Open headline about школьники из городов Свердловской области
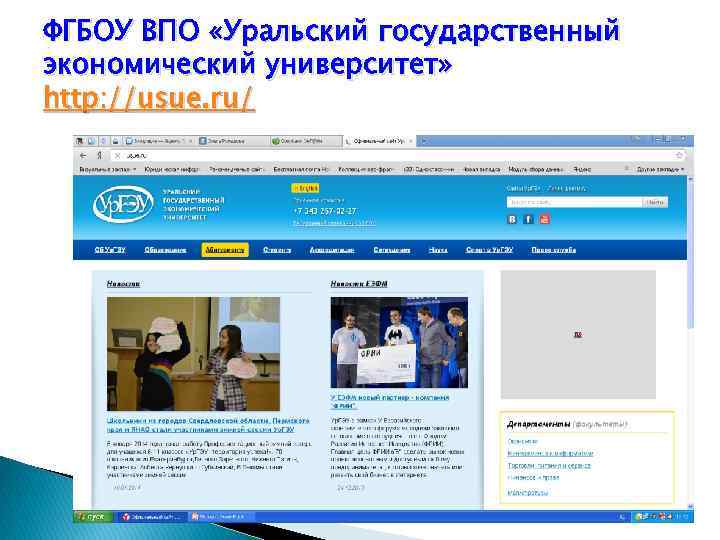 pos(208,425)
